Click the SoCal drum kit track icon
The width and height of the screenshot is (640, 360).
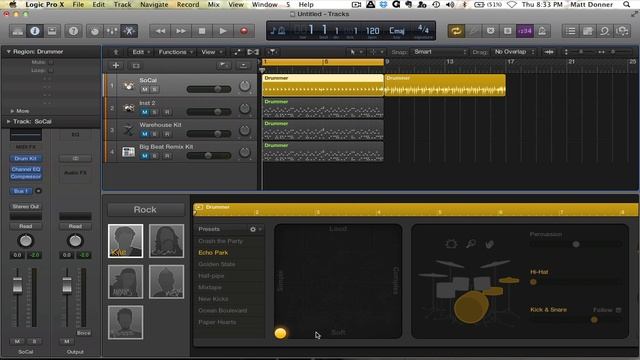click(128, 86)
